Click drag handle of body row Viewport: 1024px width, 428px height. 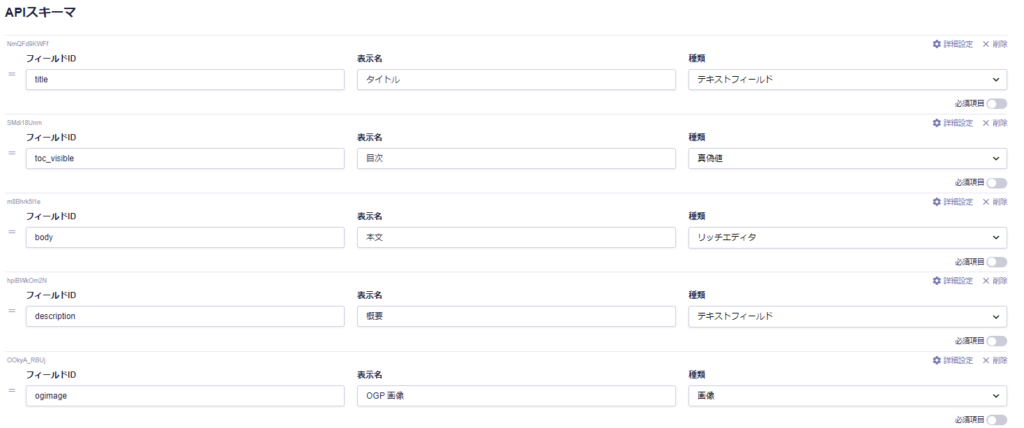[x=12, y=232]
